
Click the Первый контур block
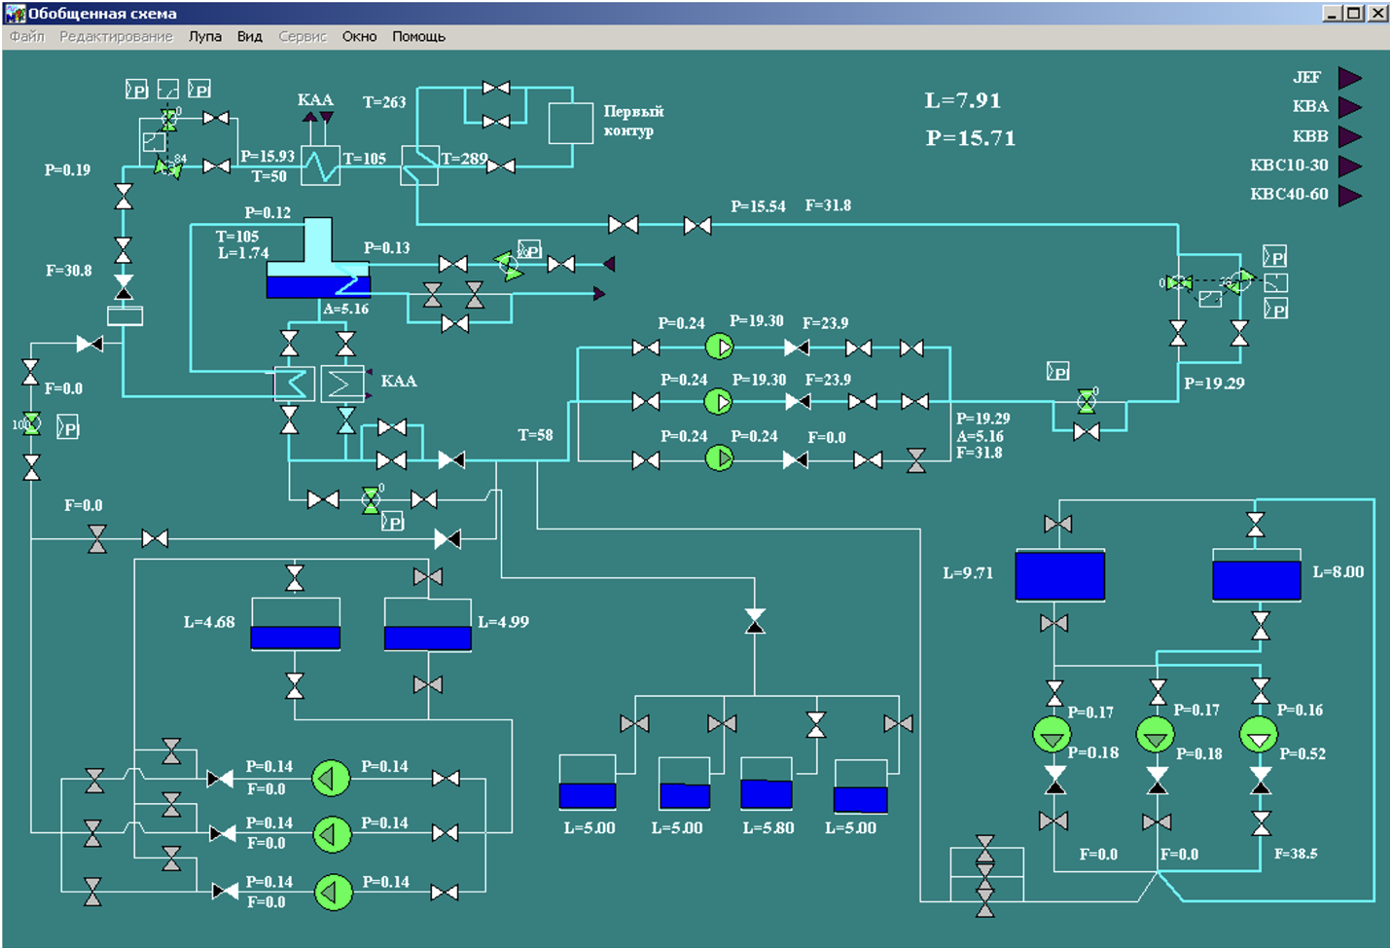click(570, 122)
